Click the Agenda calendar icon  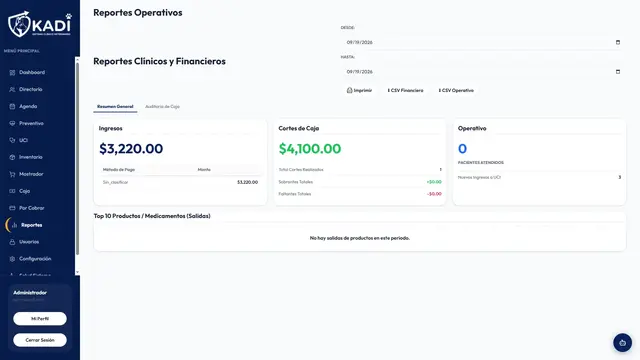(x=12, y=107)
